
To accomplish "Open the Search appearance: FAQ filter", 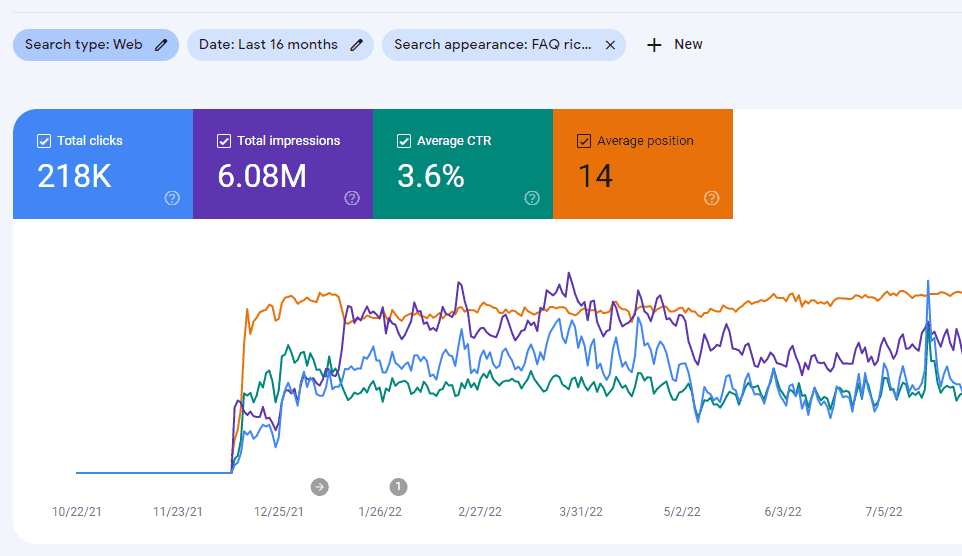I will [492, 45].
